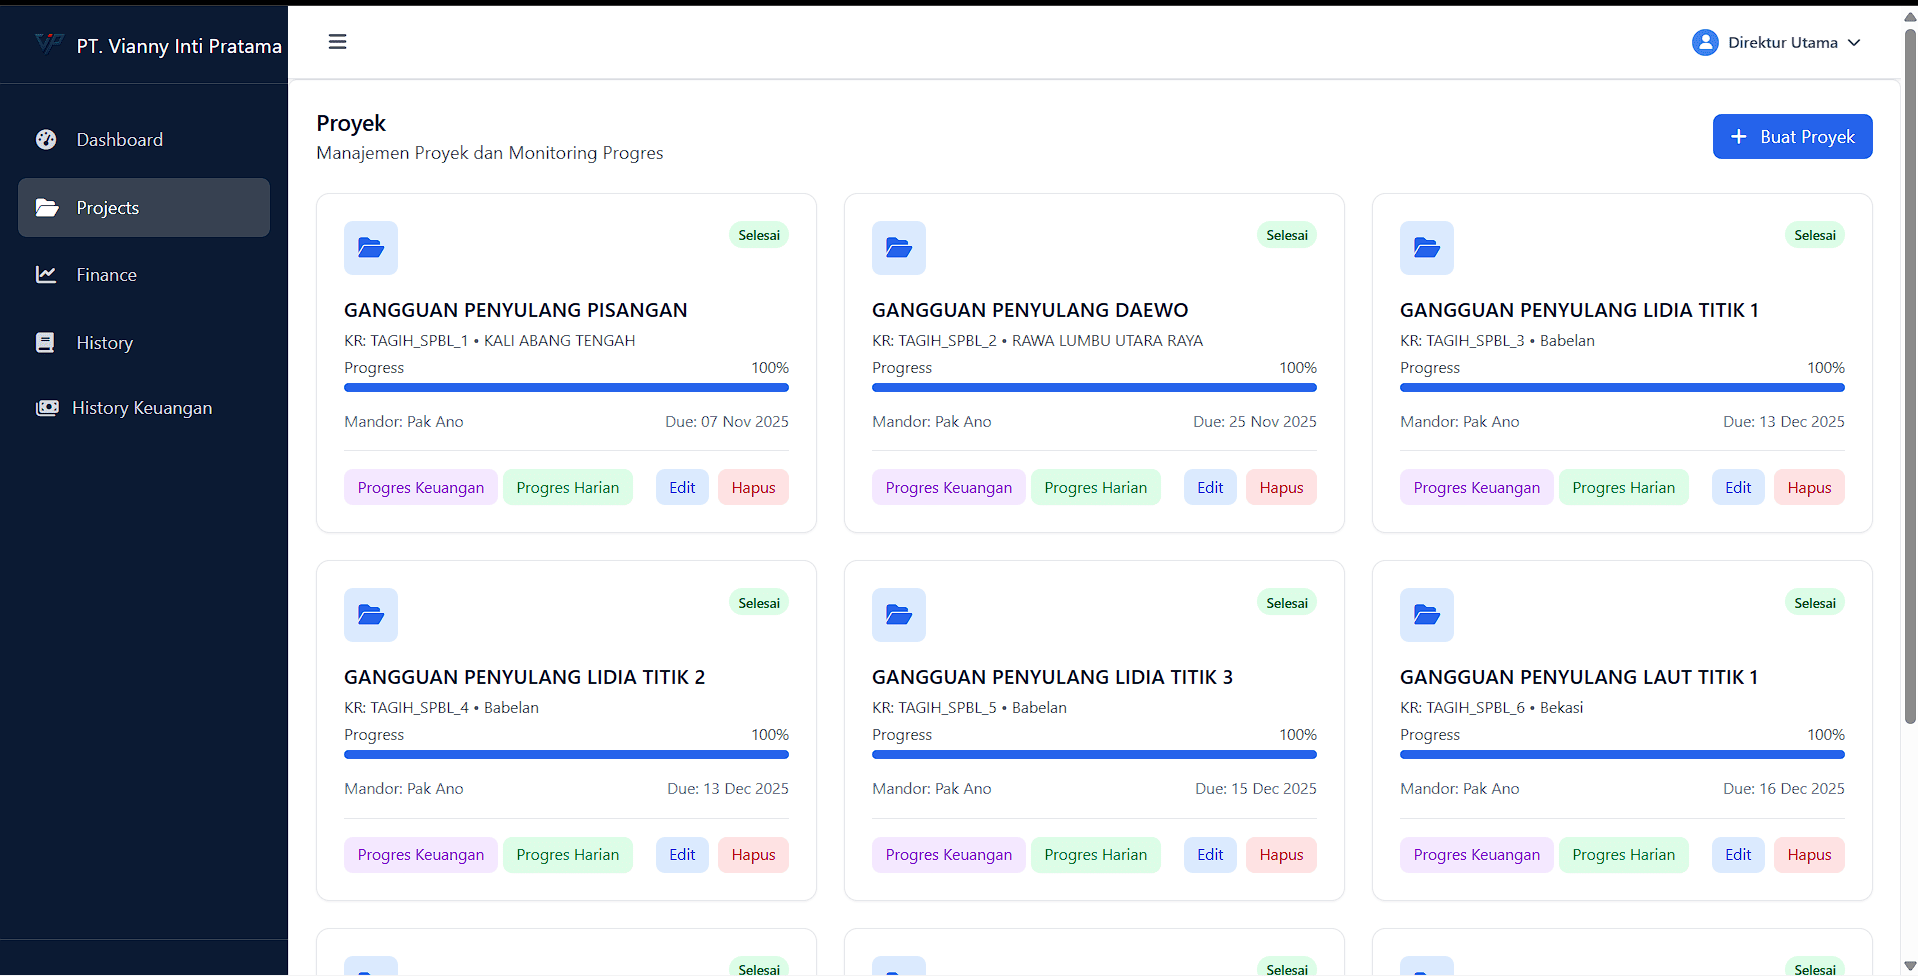Expand the Direktur Utama dropdown chevron

pyautogui.click(x=1854, y=43)
